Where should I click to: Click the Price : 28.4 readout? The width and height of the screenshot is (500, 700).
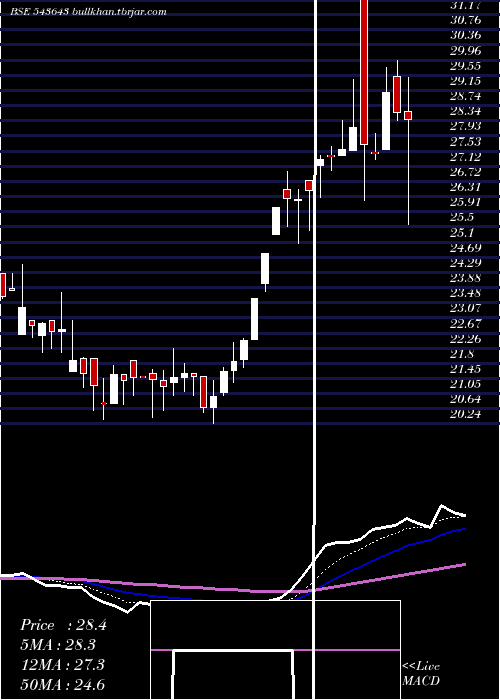(x=63, y=625)
